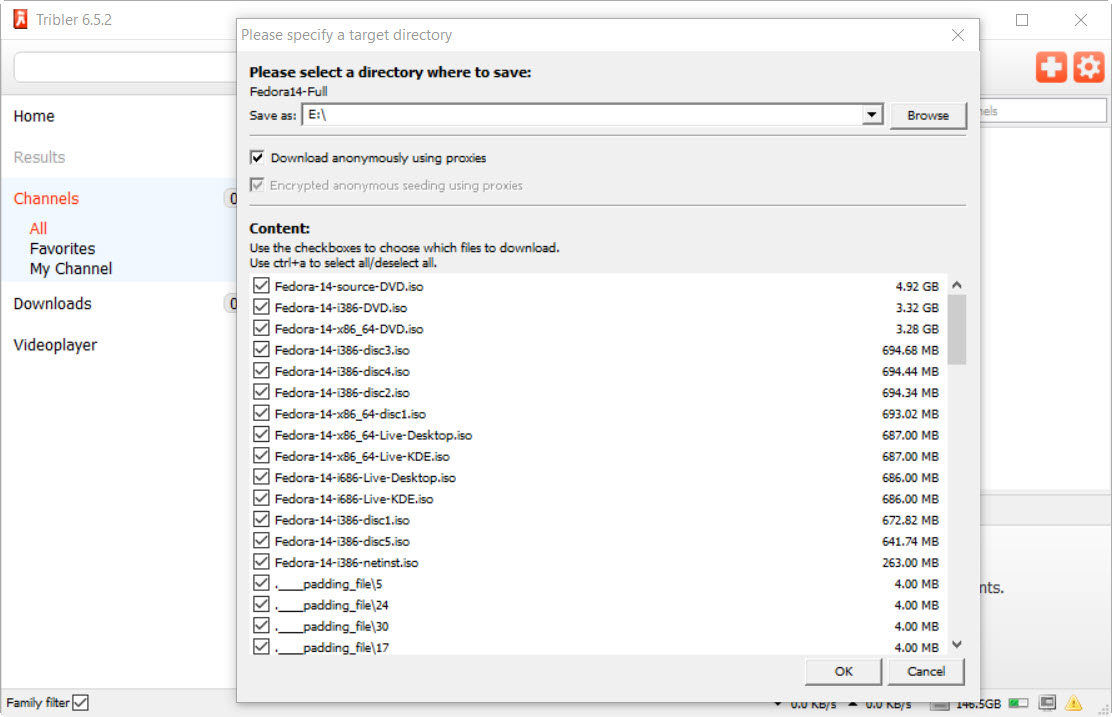Click the Save as E:\ path field

tap(582, 114)
